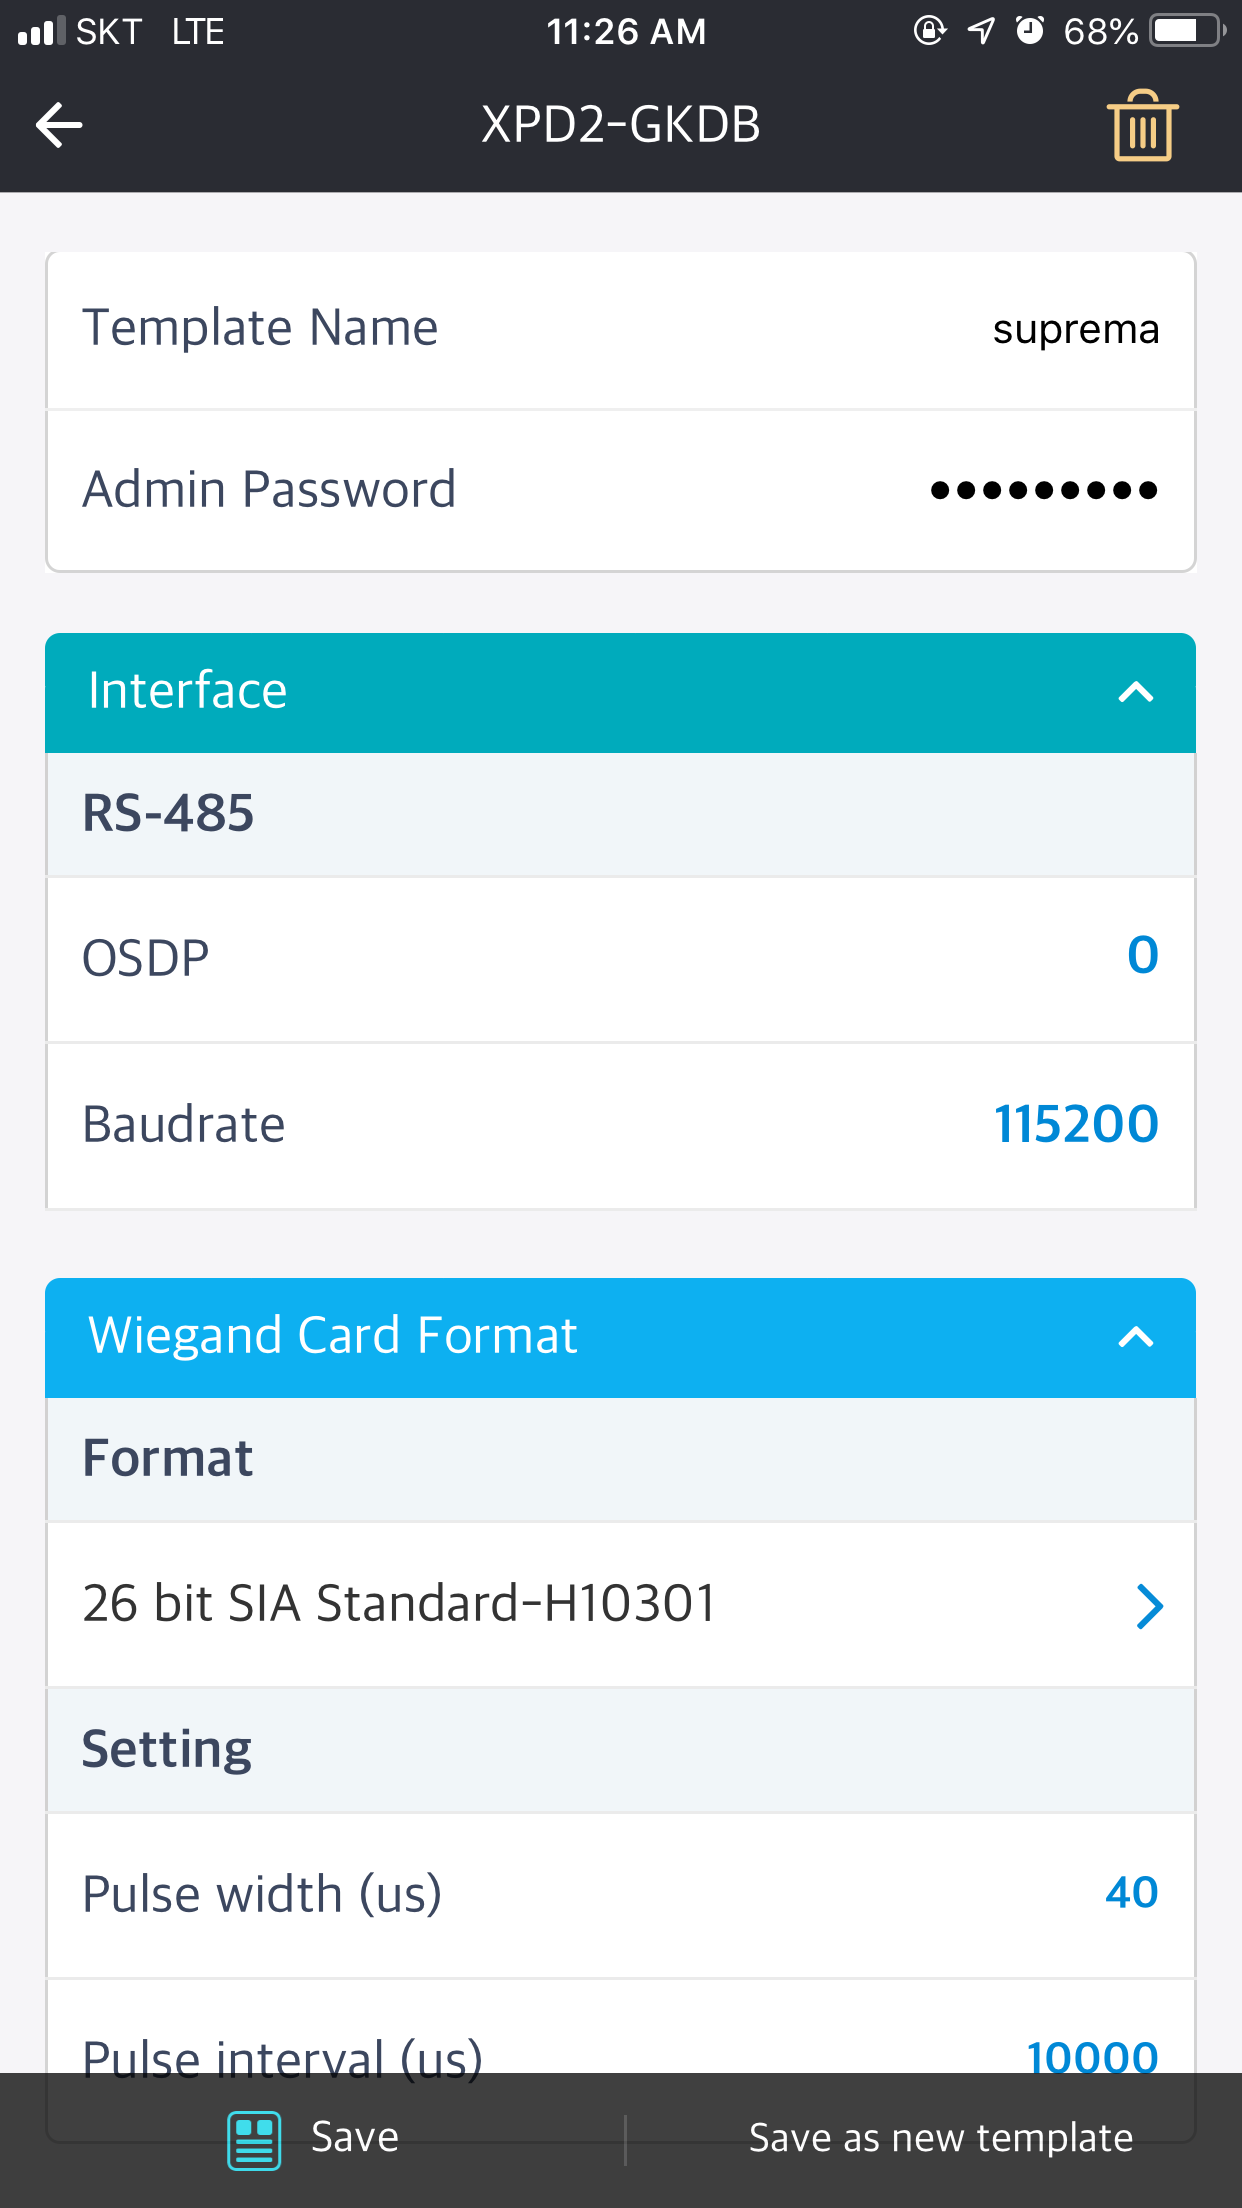The width and height of the screenshot is (1242, 2208).
Task: Change Baudrate value 115200
Action: (x=1075, y=1124)
